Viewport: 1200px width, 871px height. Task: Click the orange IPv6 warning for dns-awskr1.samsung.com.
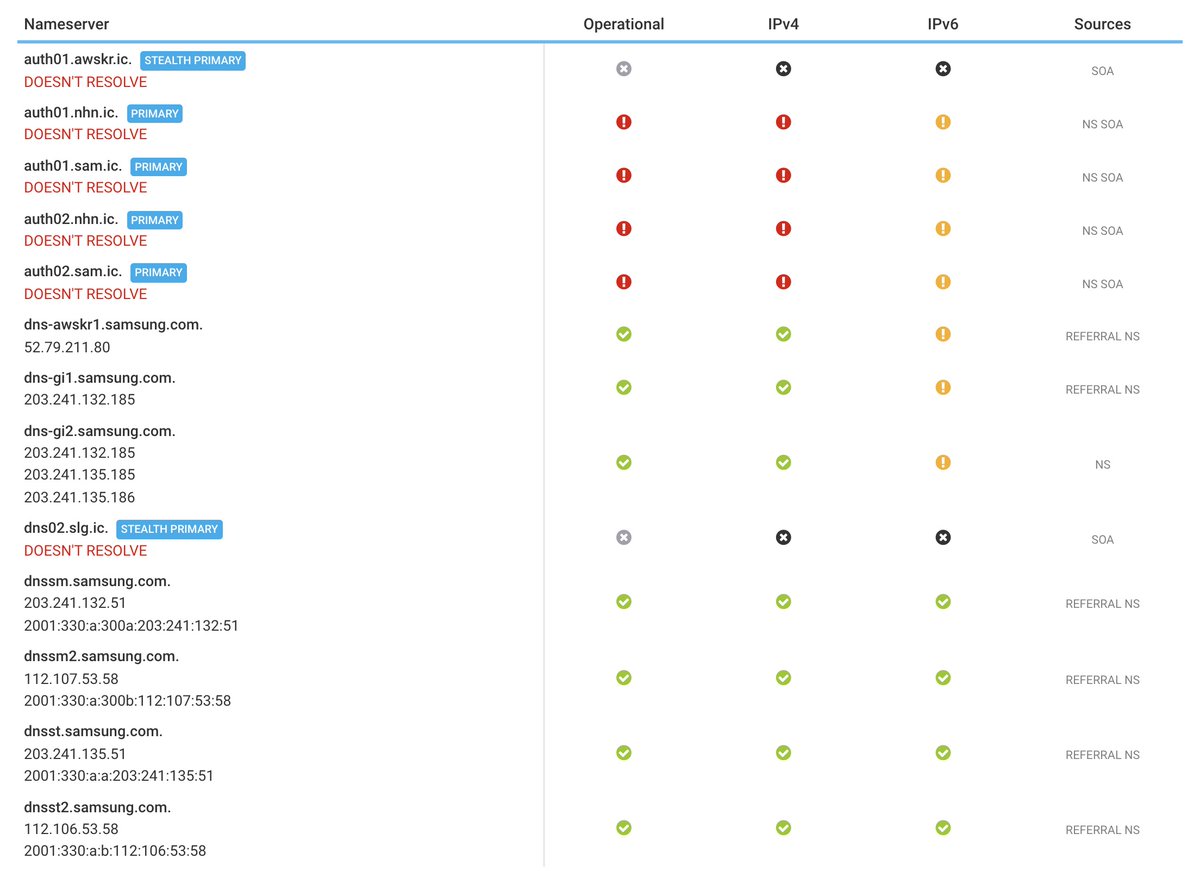(943, 334)
